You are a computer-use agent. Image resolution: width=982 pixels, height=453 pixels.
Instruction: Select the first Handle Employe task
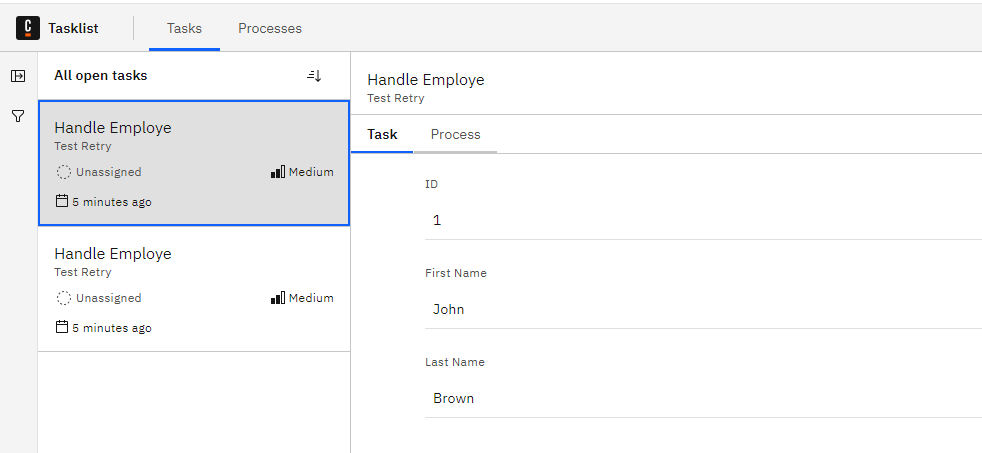[x=194, y=163]
